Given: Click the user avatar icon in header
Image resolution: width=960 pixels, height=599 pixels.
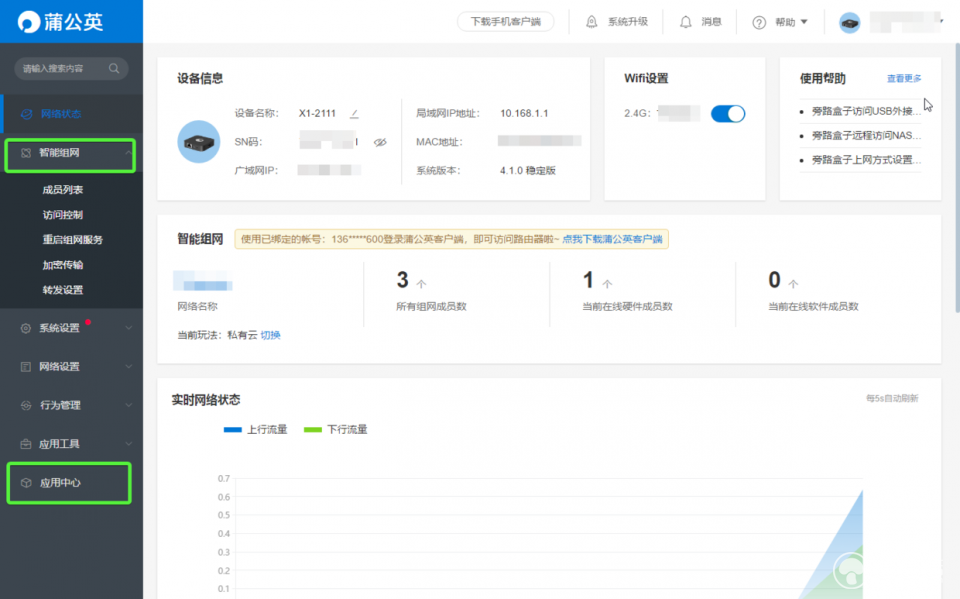Looking at the screenshot, I should (x=850, y=23).
